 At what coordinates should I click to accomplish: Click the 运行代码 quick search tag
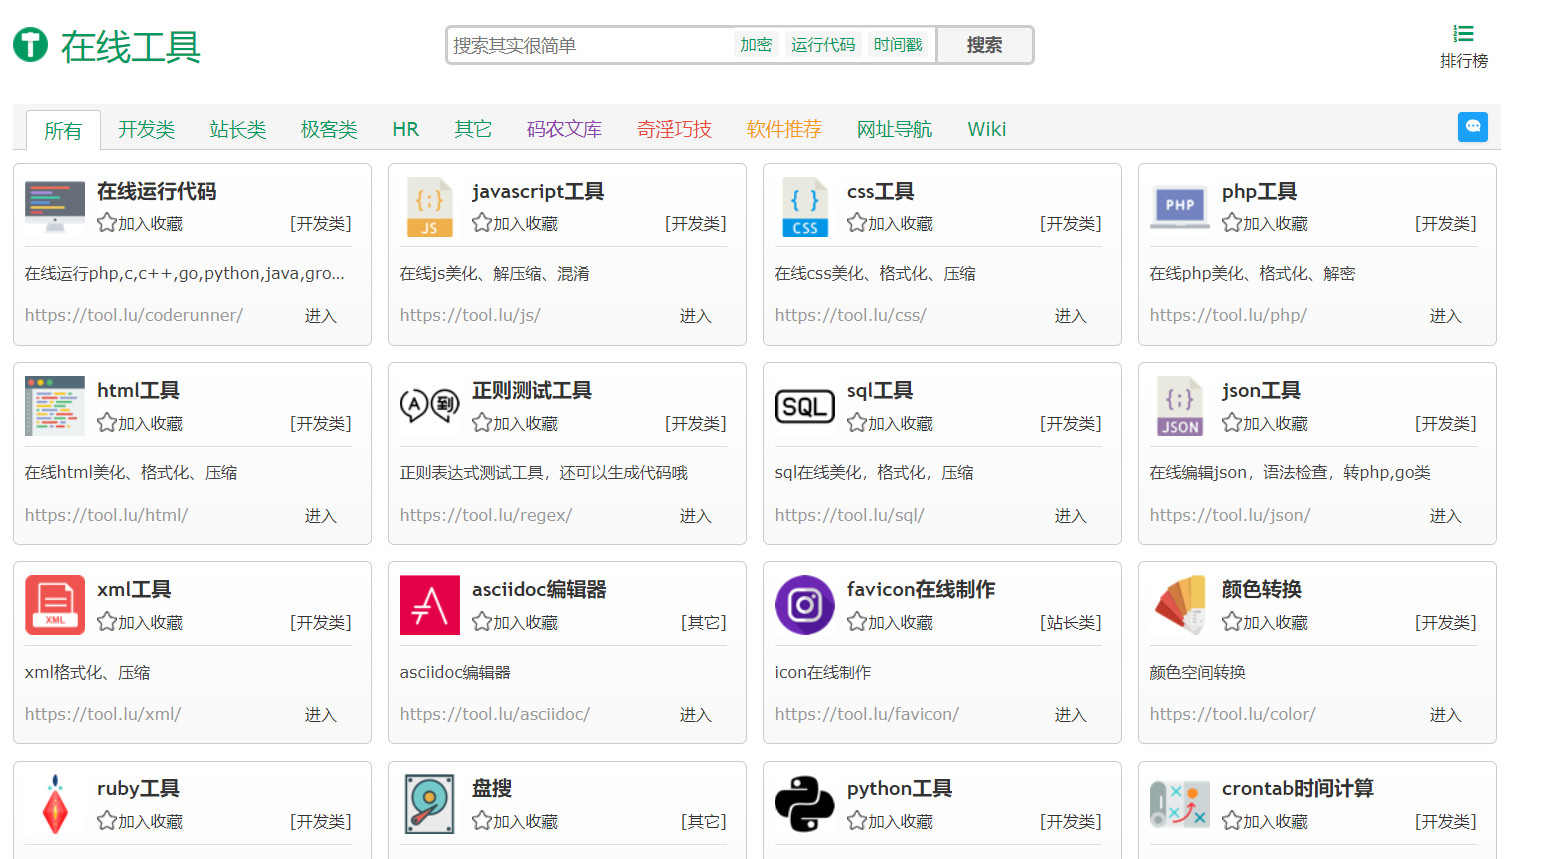coord(823,45)
